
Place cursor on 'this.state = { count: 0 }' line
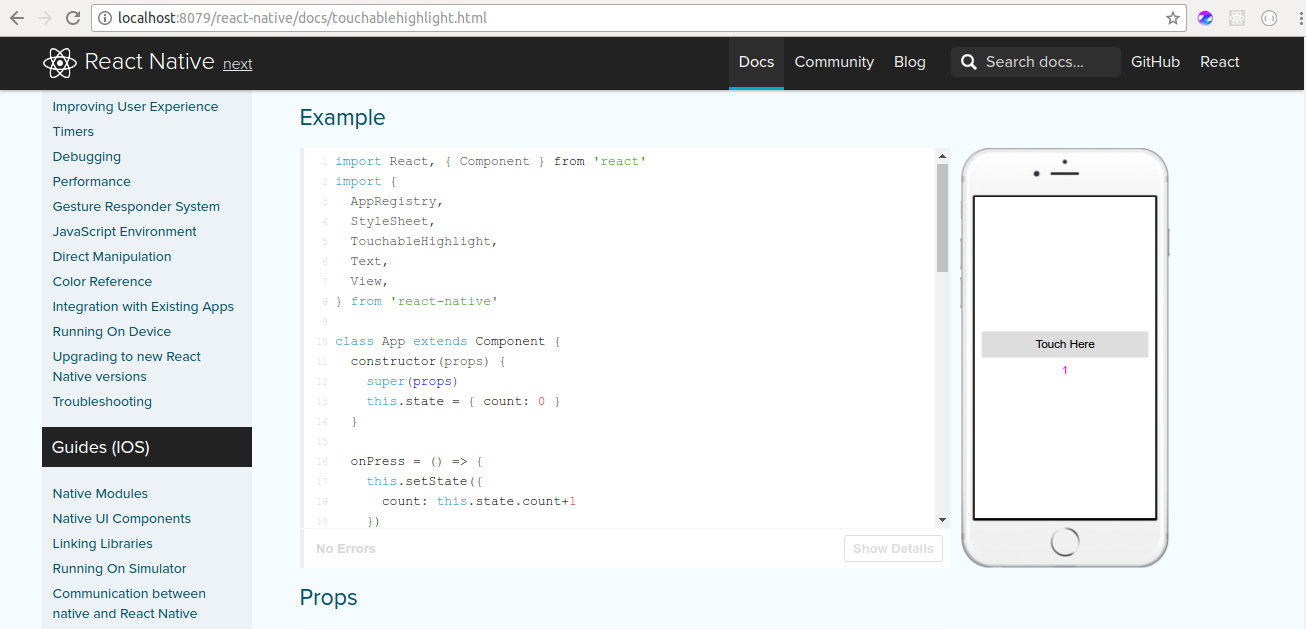463,401
